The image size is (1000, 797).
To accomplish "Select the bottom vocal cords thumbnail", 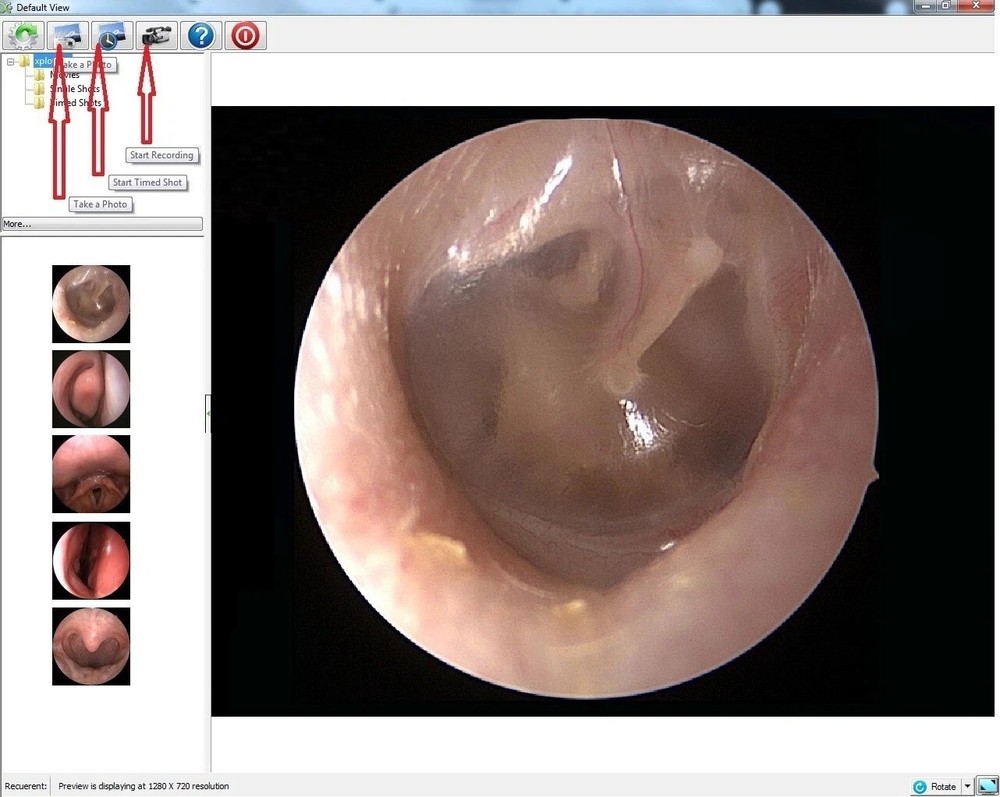I will click(x=91, y=645).
